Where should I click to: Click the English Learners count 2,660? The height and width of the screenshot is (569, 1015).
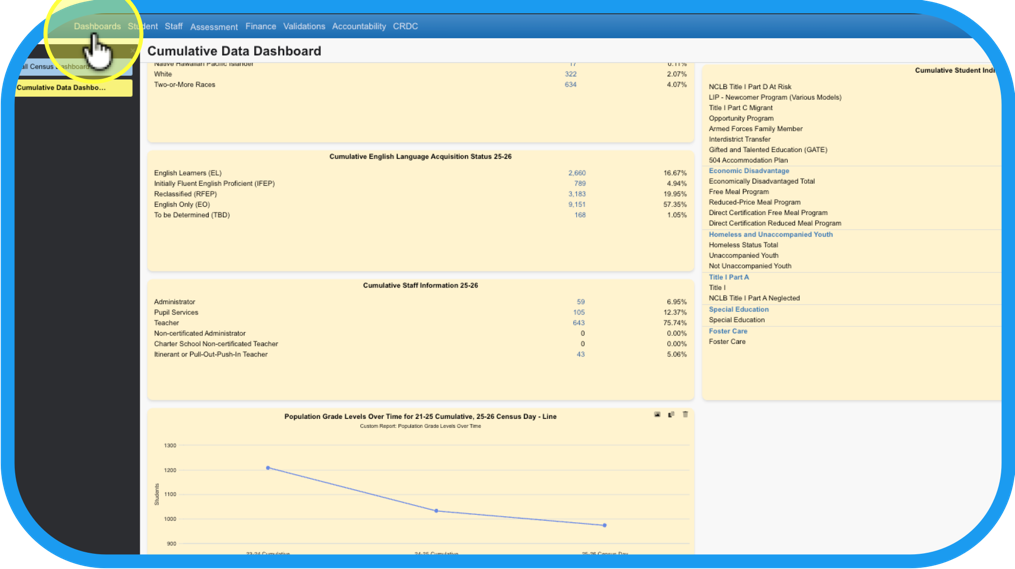coord(577,173)
